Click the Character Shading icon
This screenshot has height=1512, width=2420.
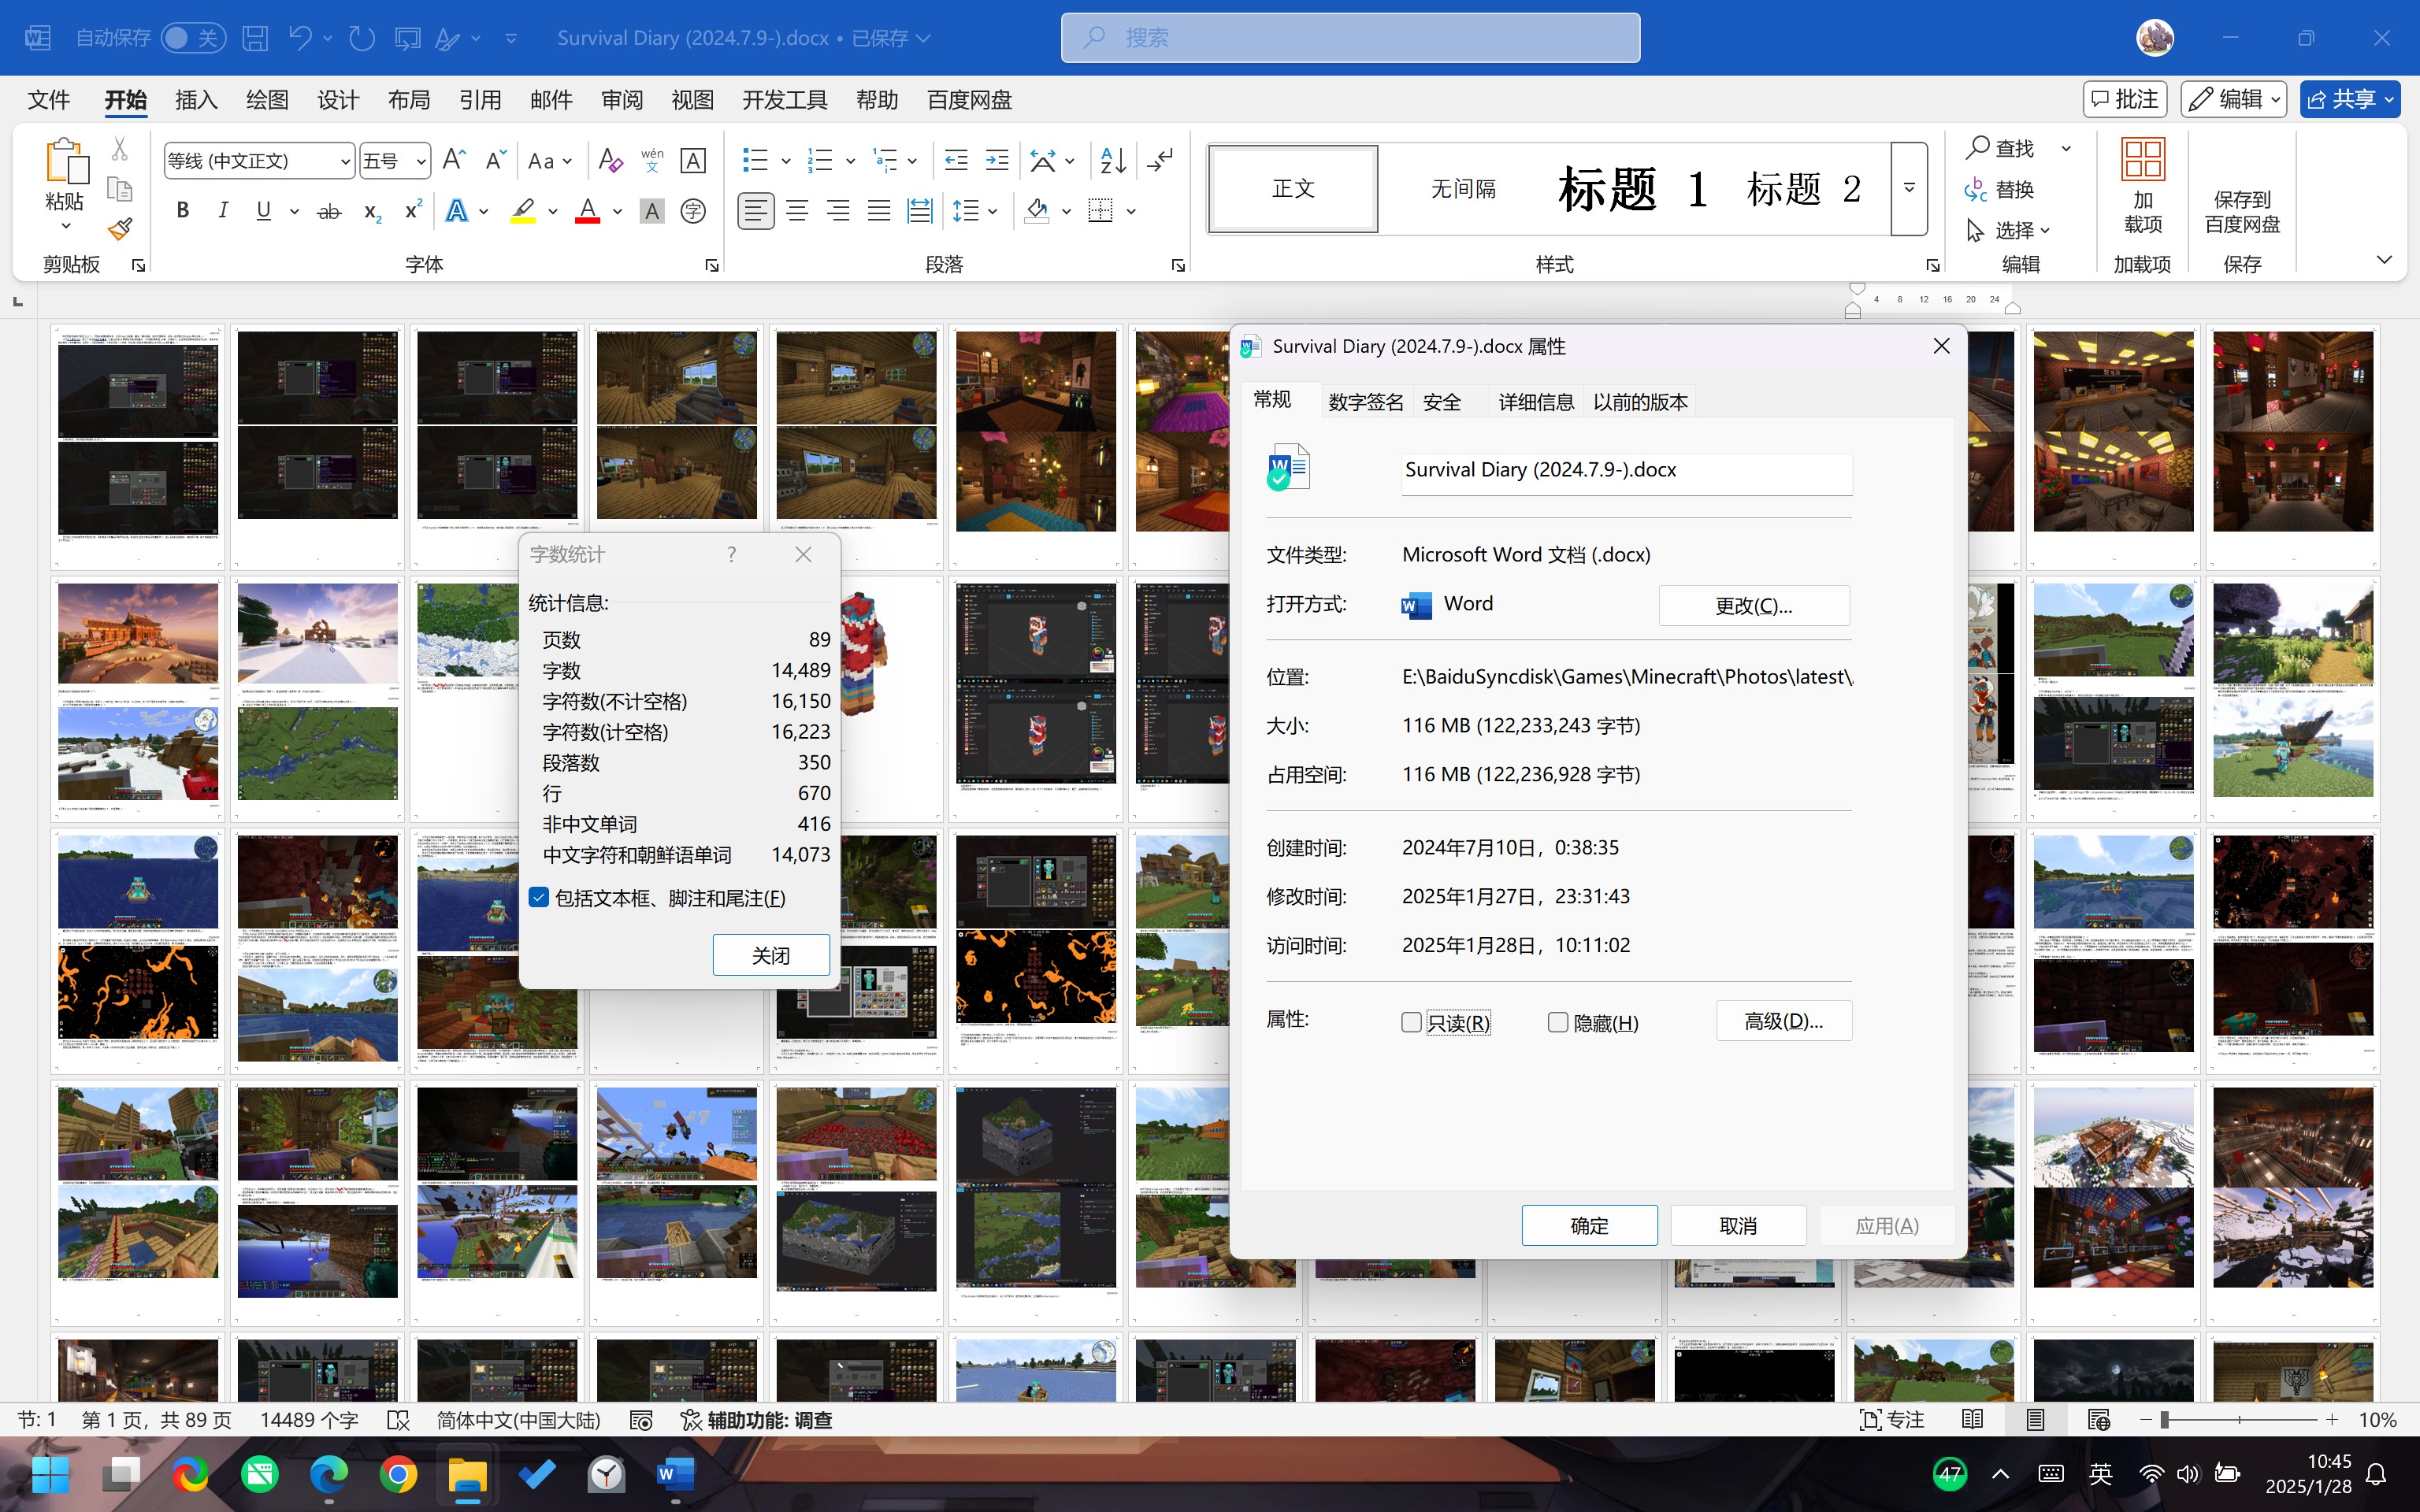[x=652, y=211]
